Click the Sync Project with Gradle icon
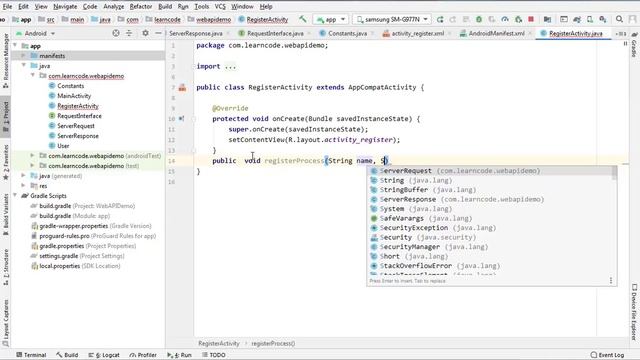Screen dimensions: 640x360 [577, 19]
